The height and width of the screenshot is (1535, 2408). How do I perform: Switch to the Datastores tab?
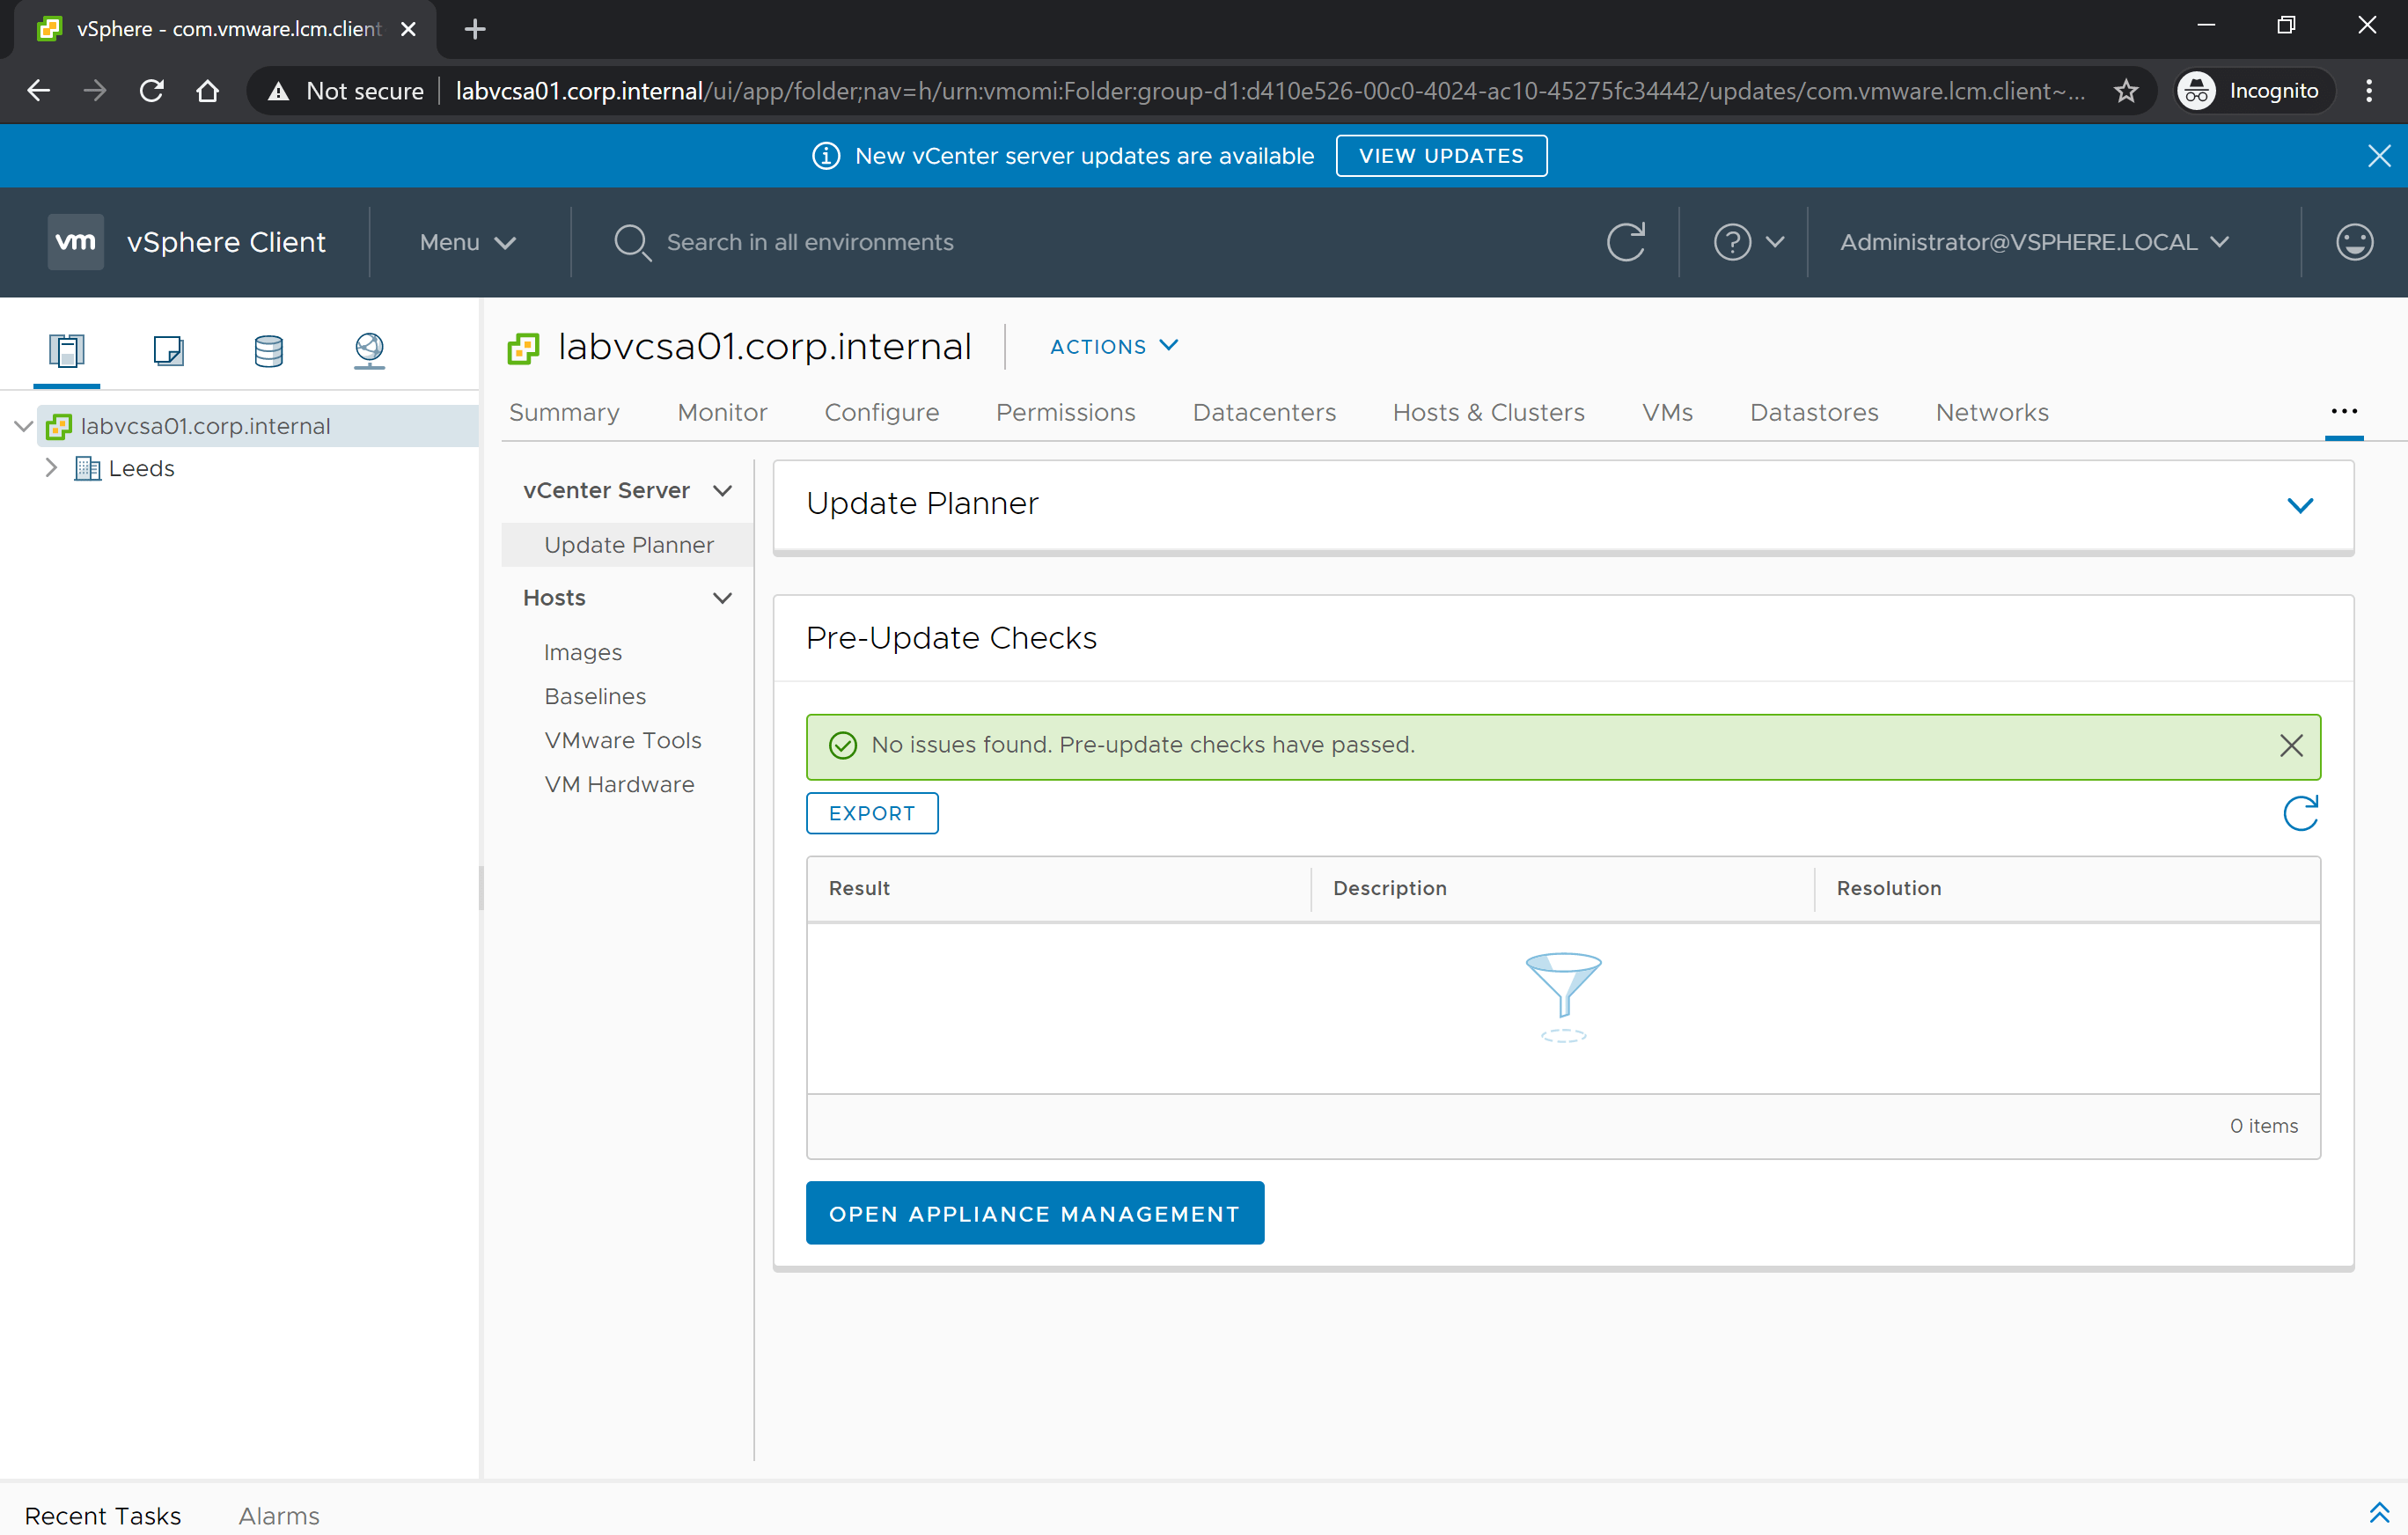[x=1814, y=412]
